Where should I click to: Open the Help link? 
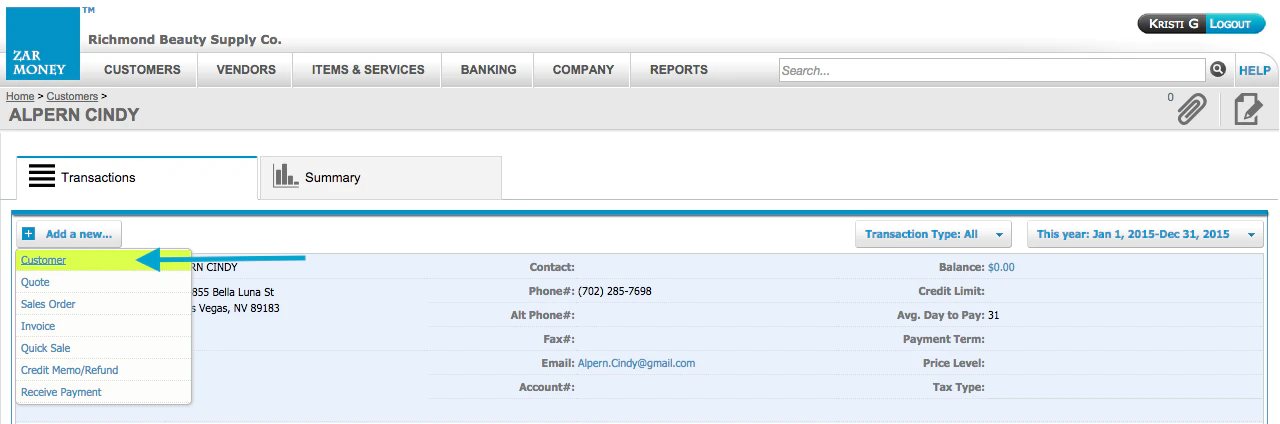(x=1255, y=70)
